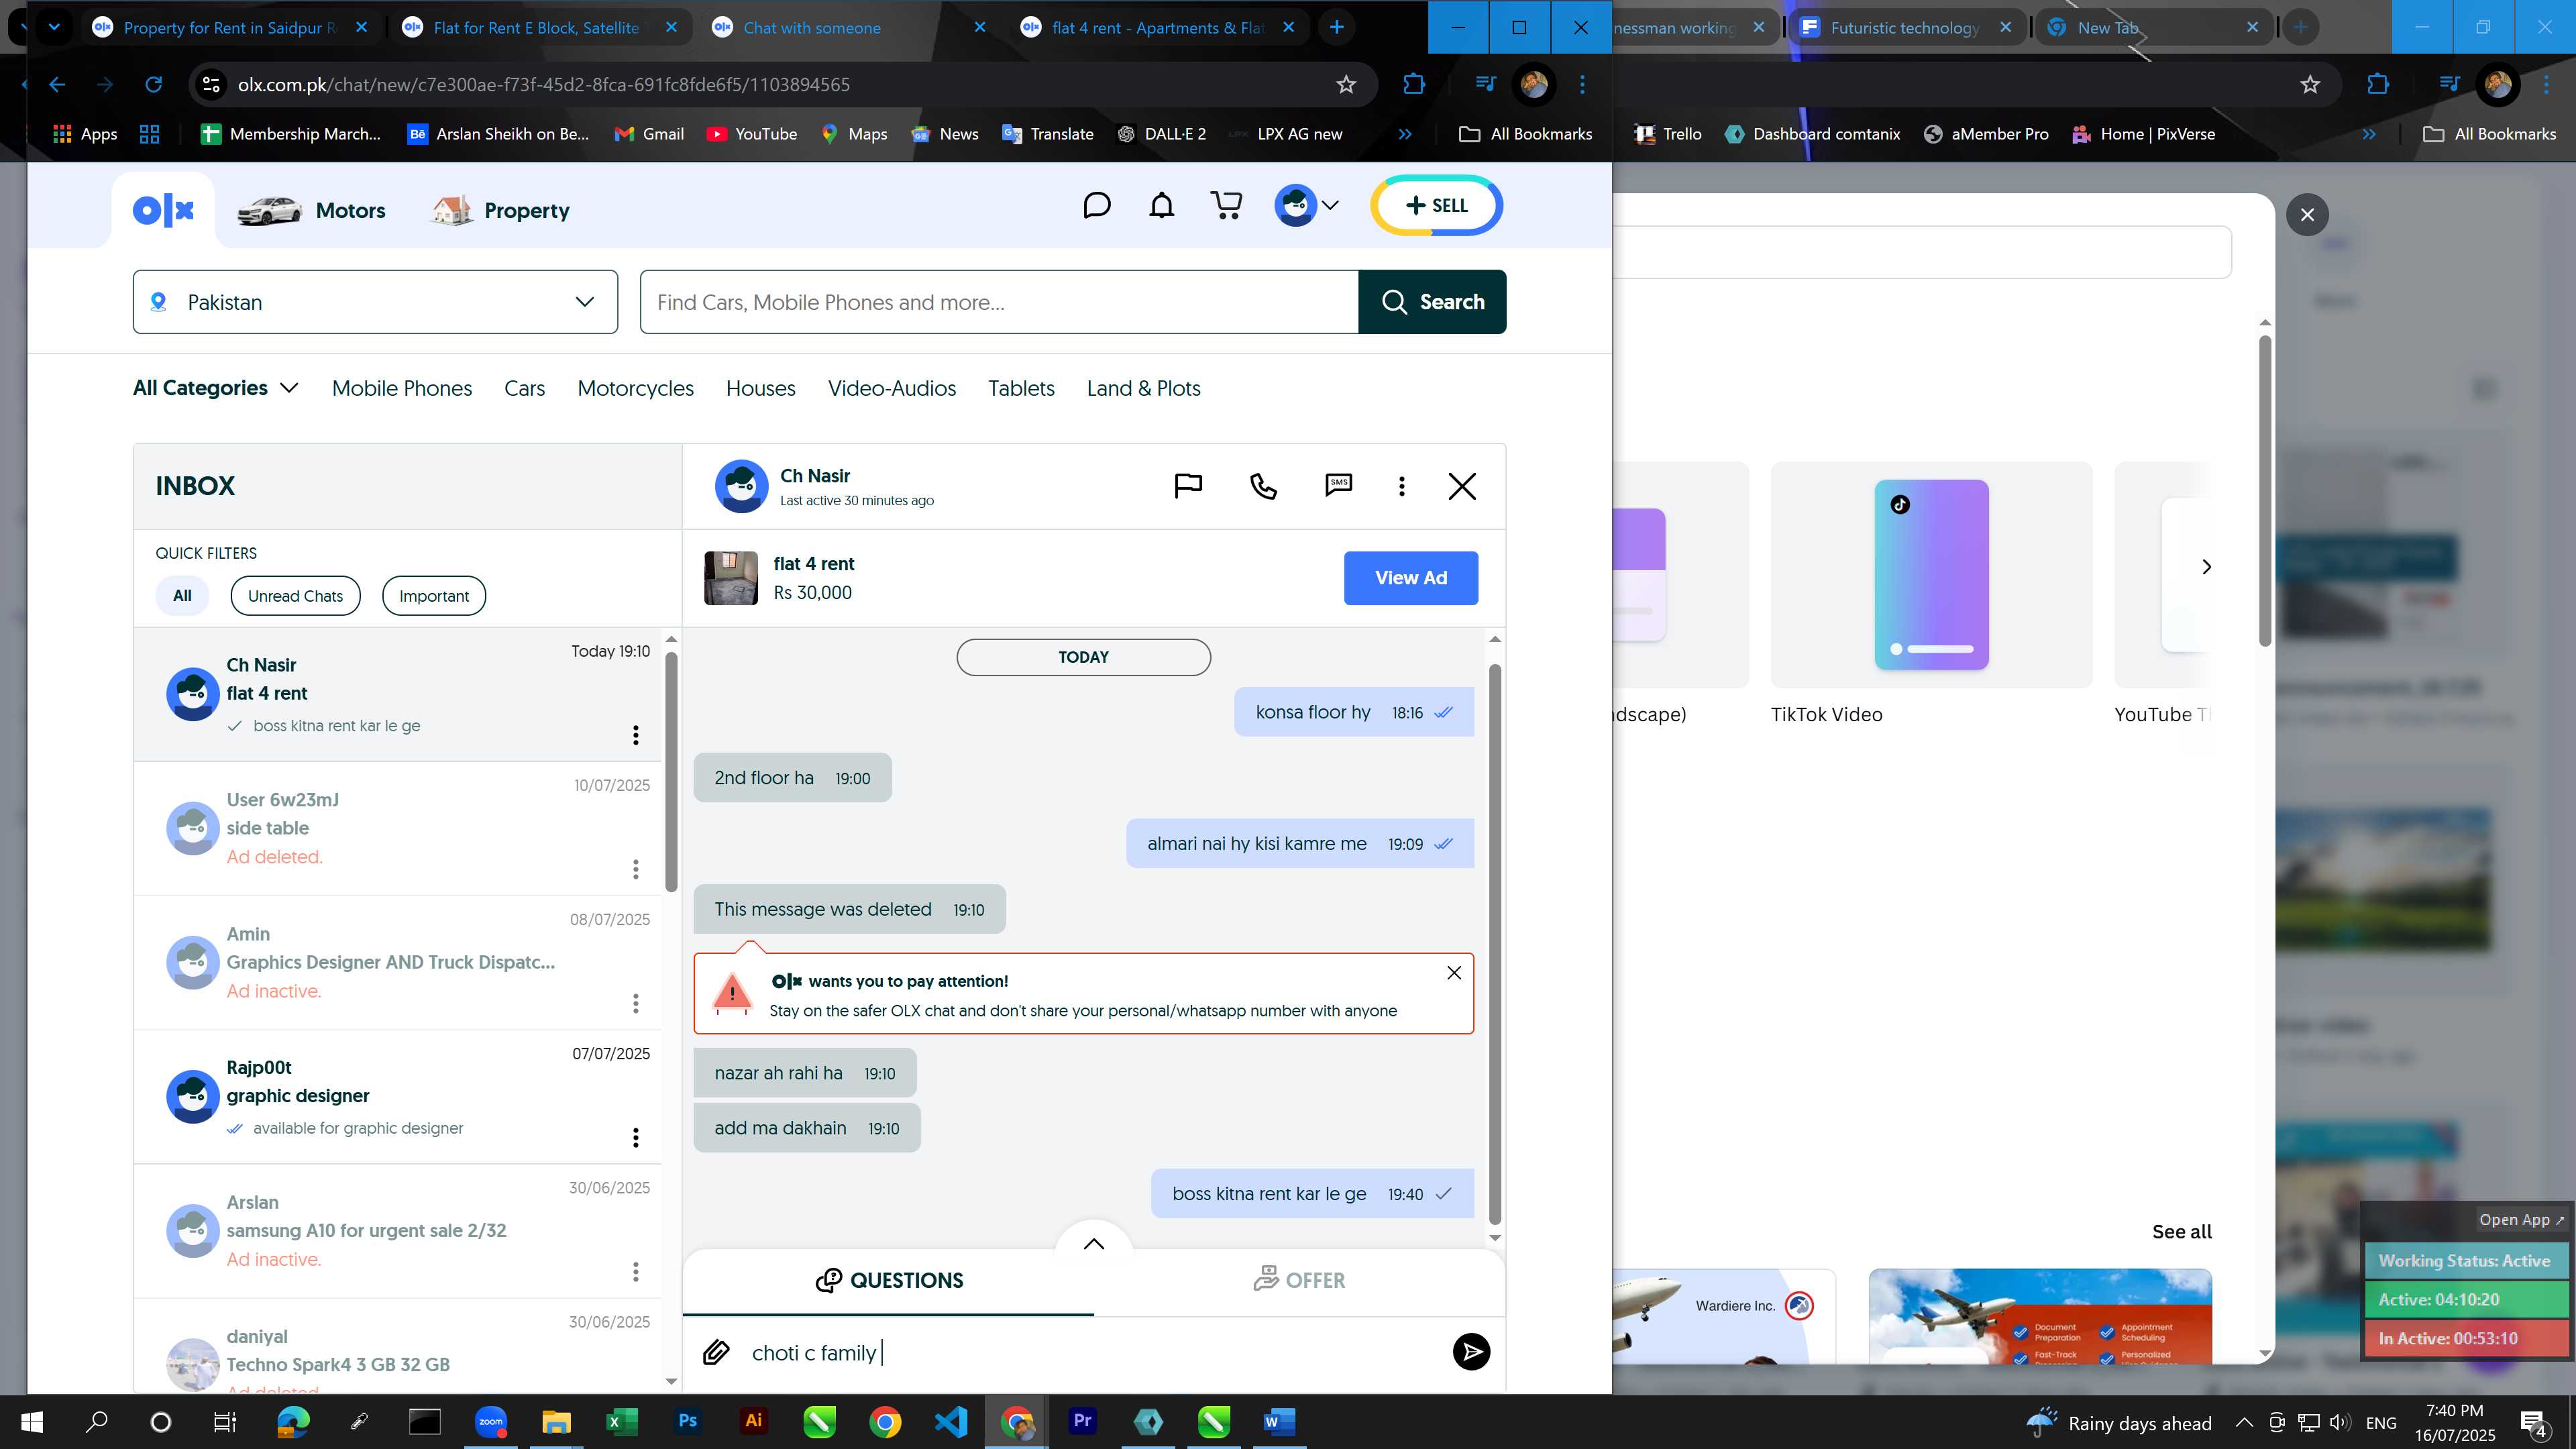Viewport: 2576px width, 1449px height.
Task: Open options menu for User 6w23mJ row
Action: click(636, 869)
